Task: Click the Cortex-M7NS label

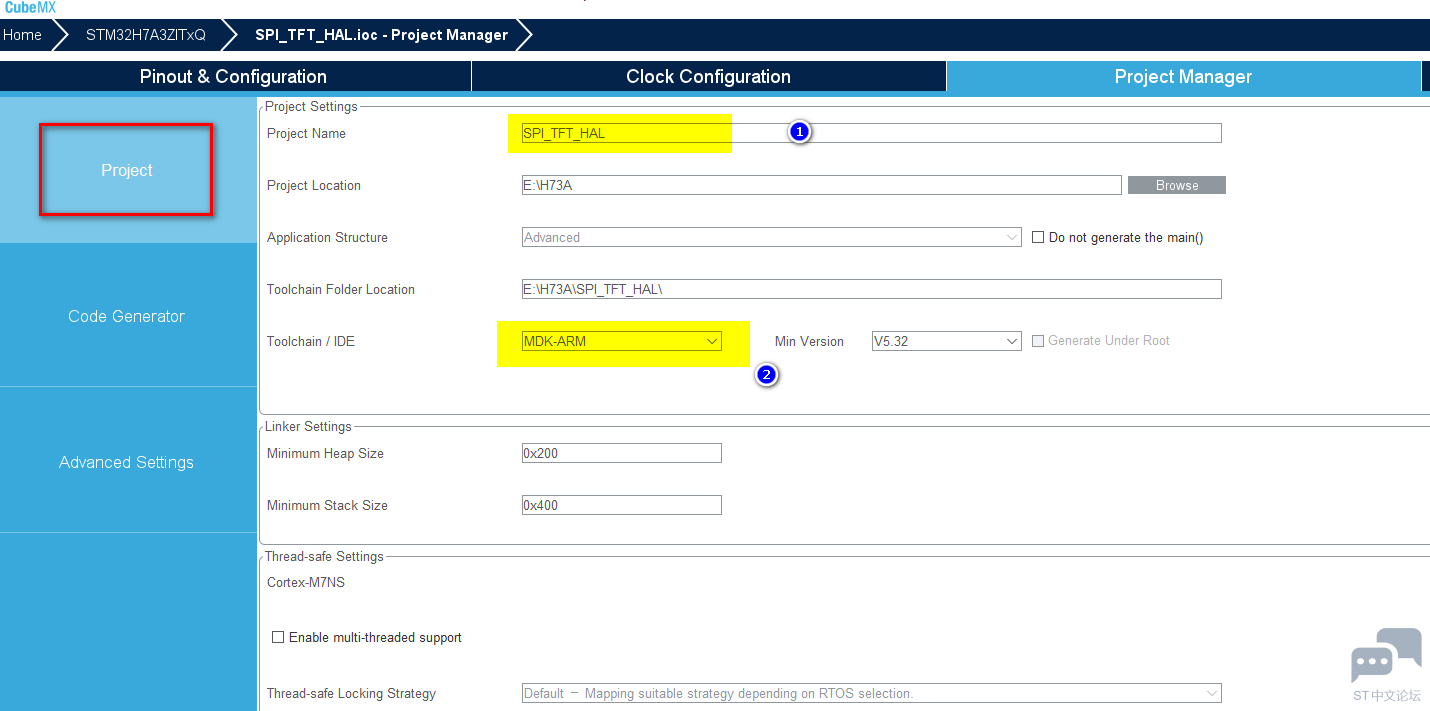Action: (306, 582)
